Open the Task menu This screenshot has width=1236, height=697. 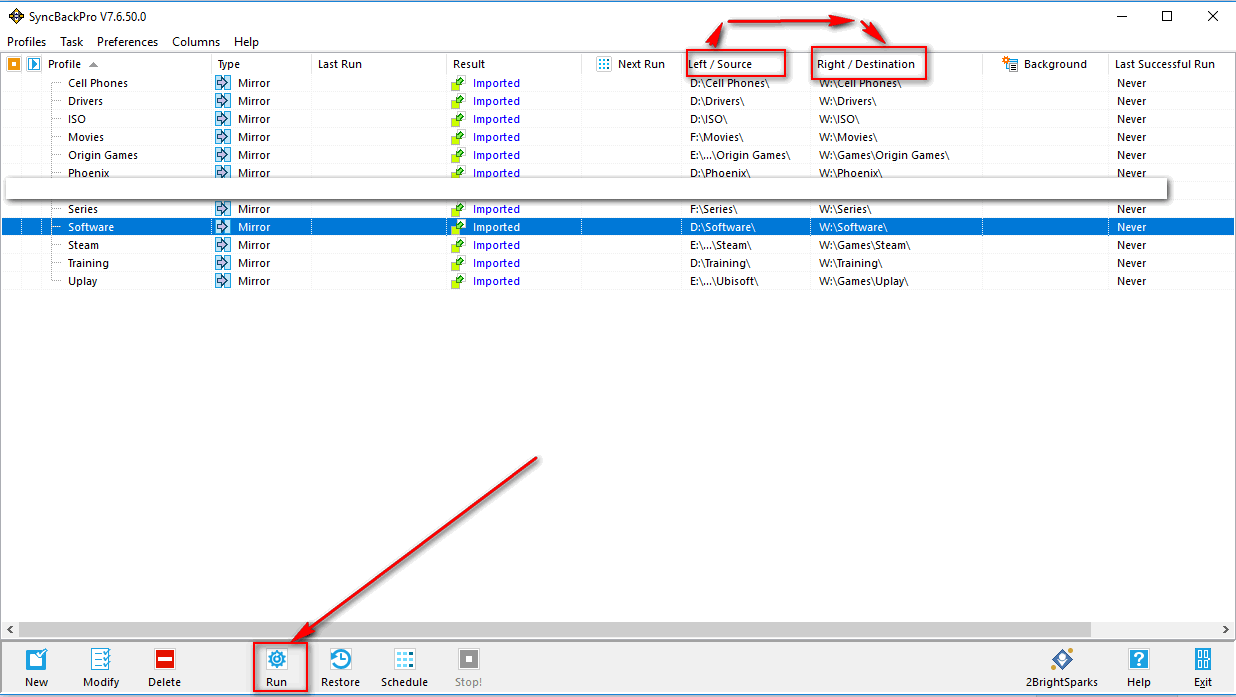(72, 42)
